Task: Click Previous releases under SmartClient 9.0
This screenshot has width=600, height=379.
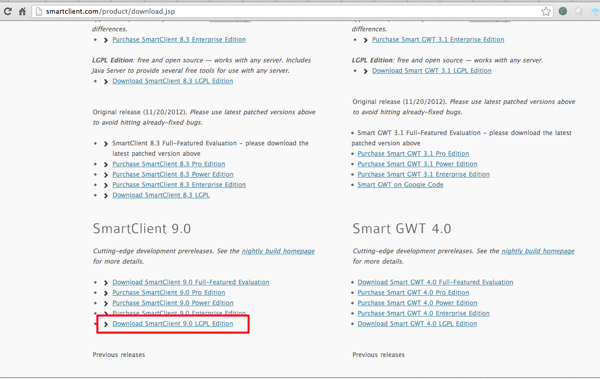Action: pos(119,354)
